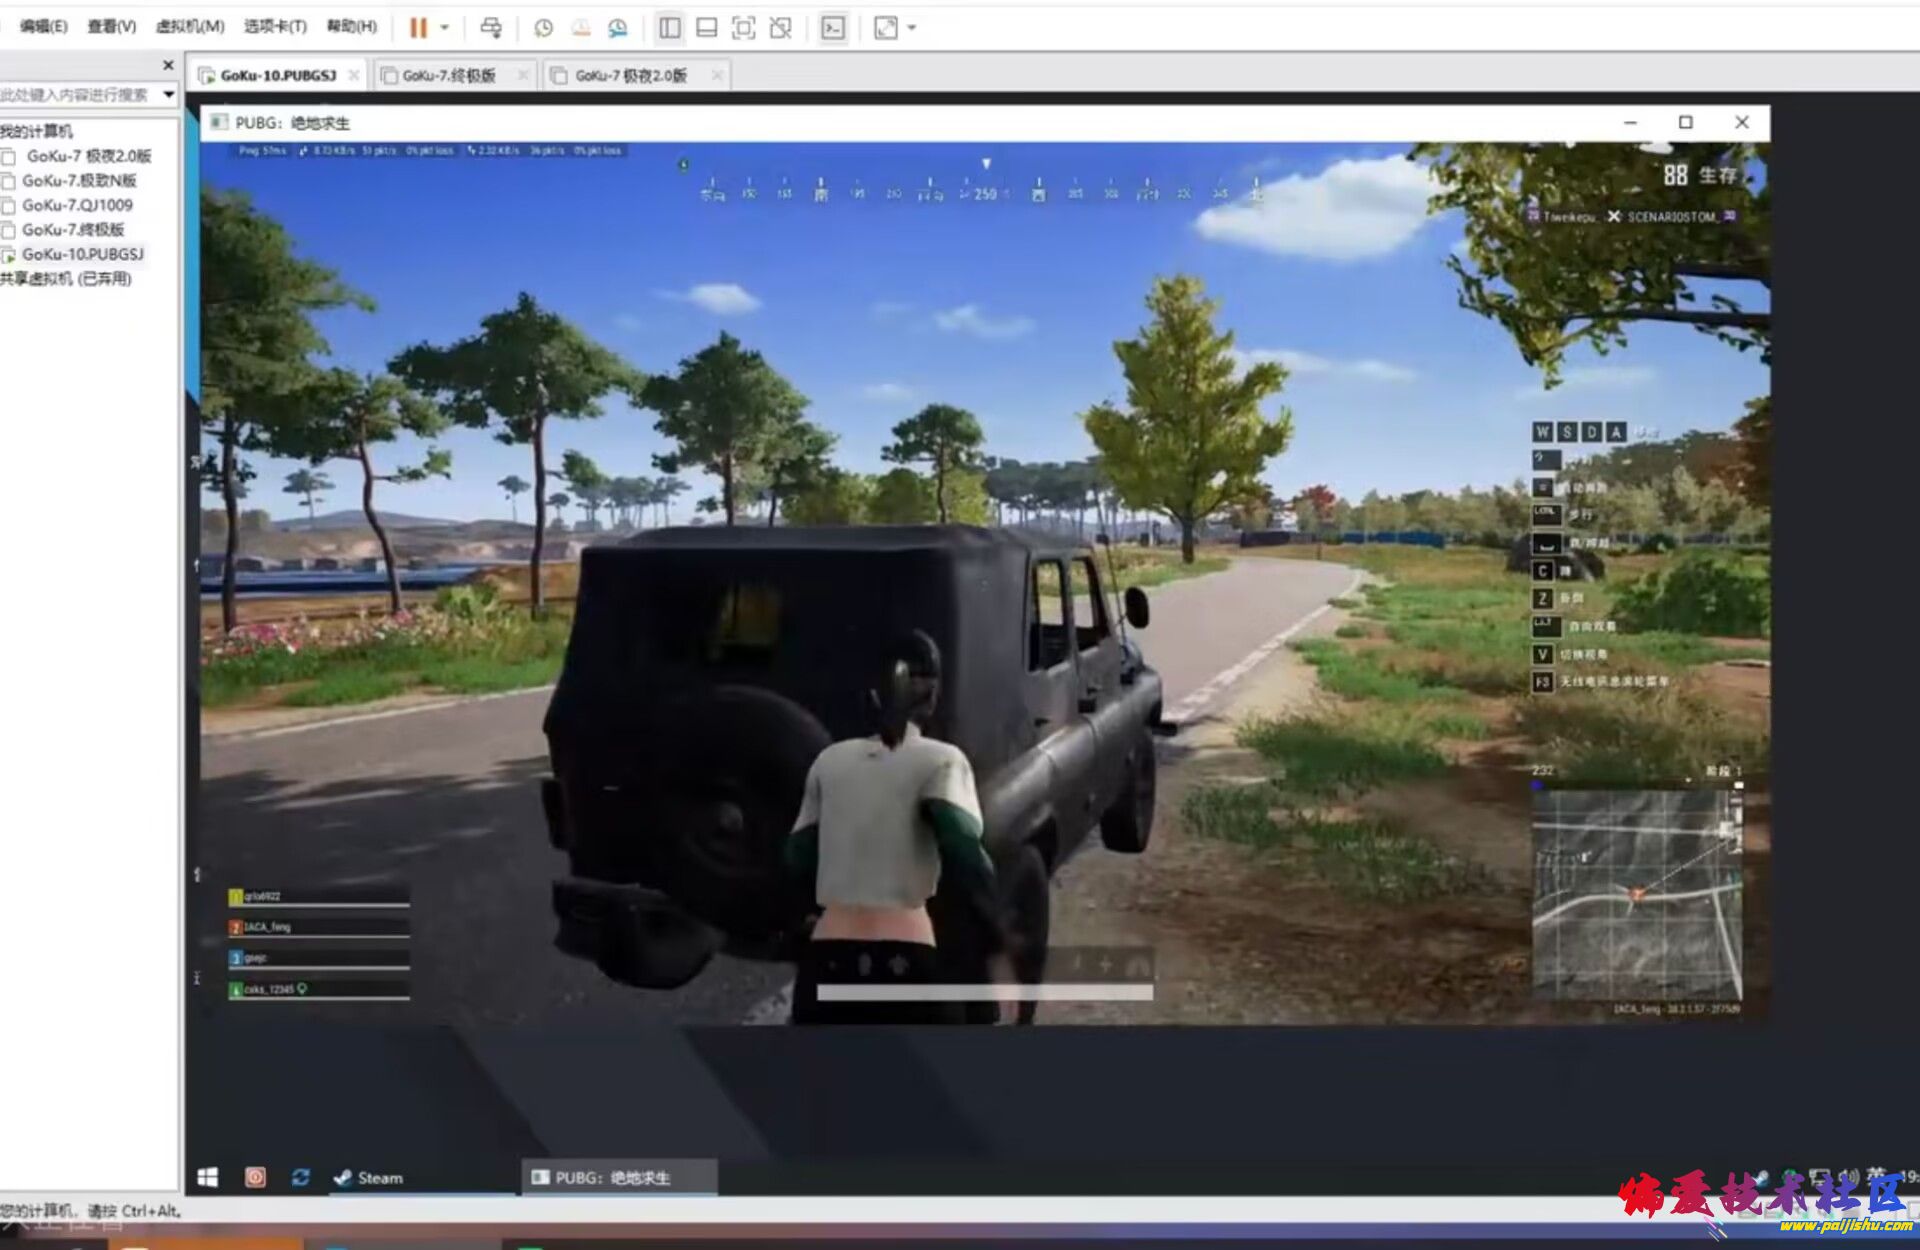The image size is (1920, 1250).
Task: Revert the virtual machine to its snapshot
Action: (580, 28)
